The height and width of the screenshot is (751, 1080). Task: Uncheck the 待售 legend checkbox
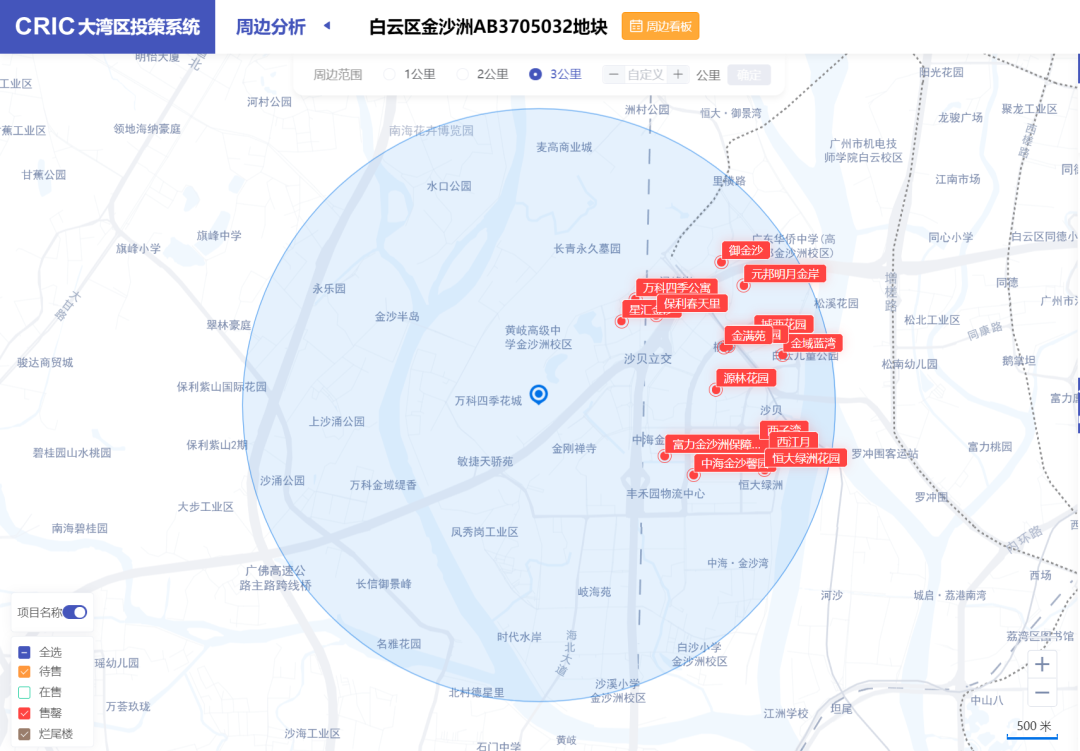click(x=24, y=672)
